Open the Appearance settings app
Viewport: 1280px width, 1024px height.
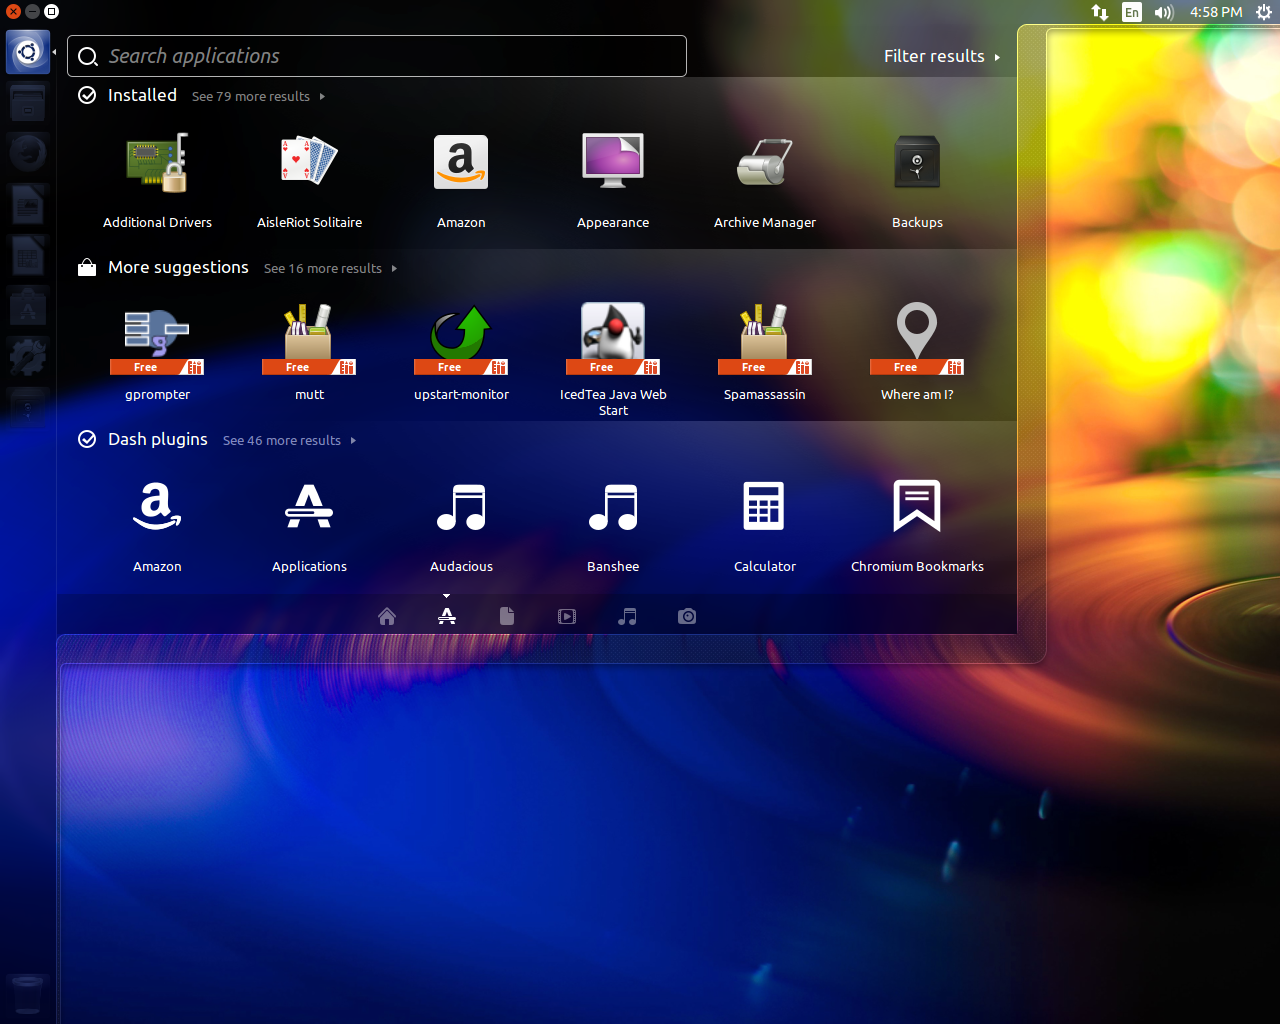point(613,180)
